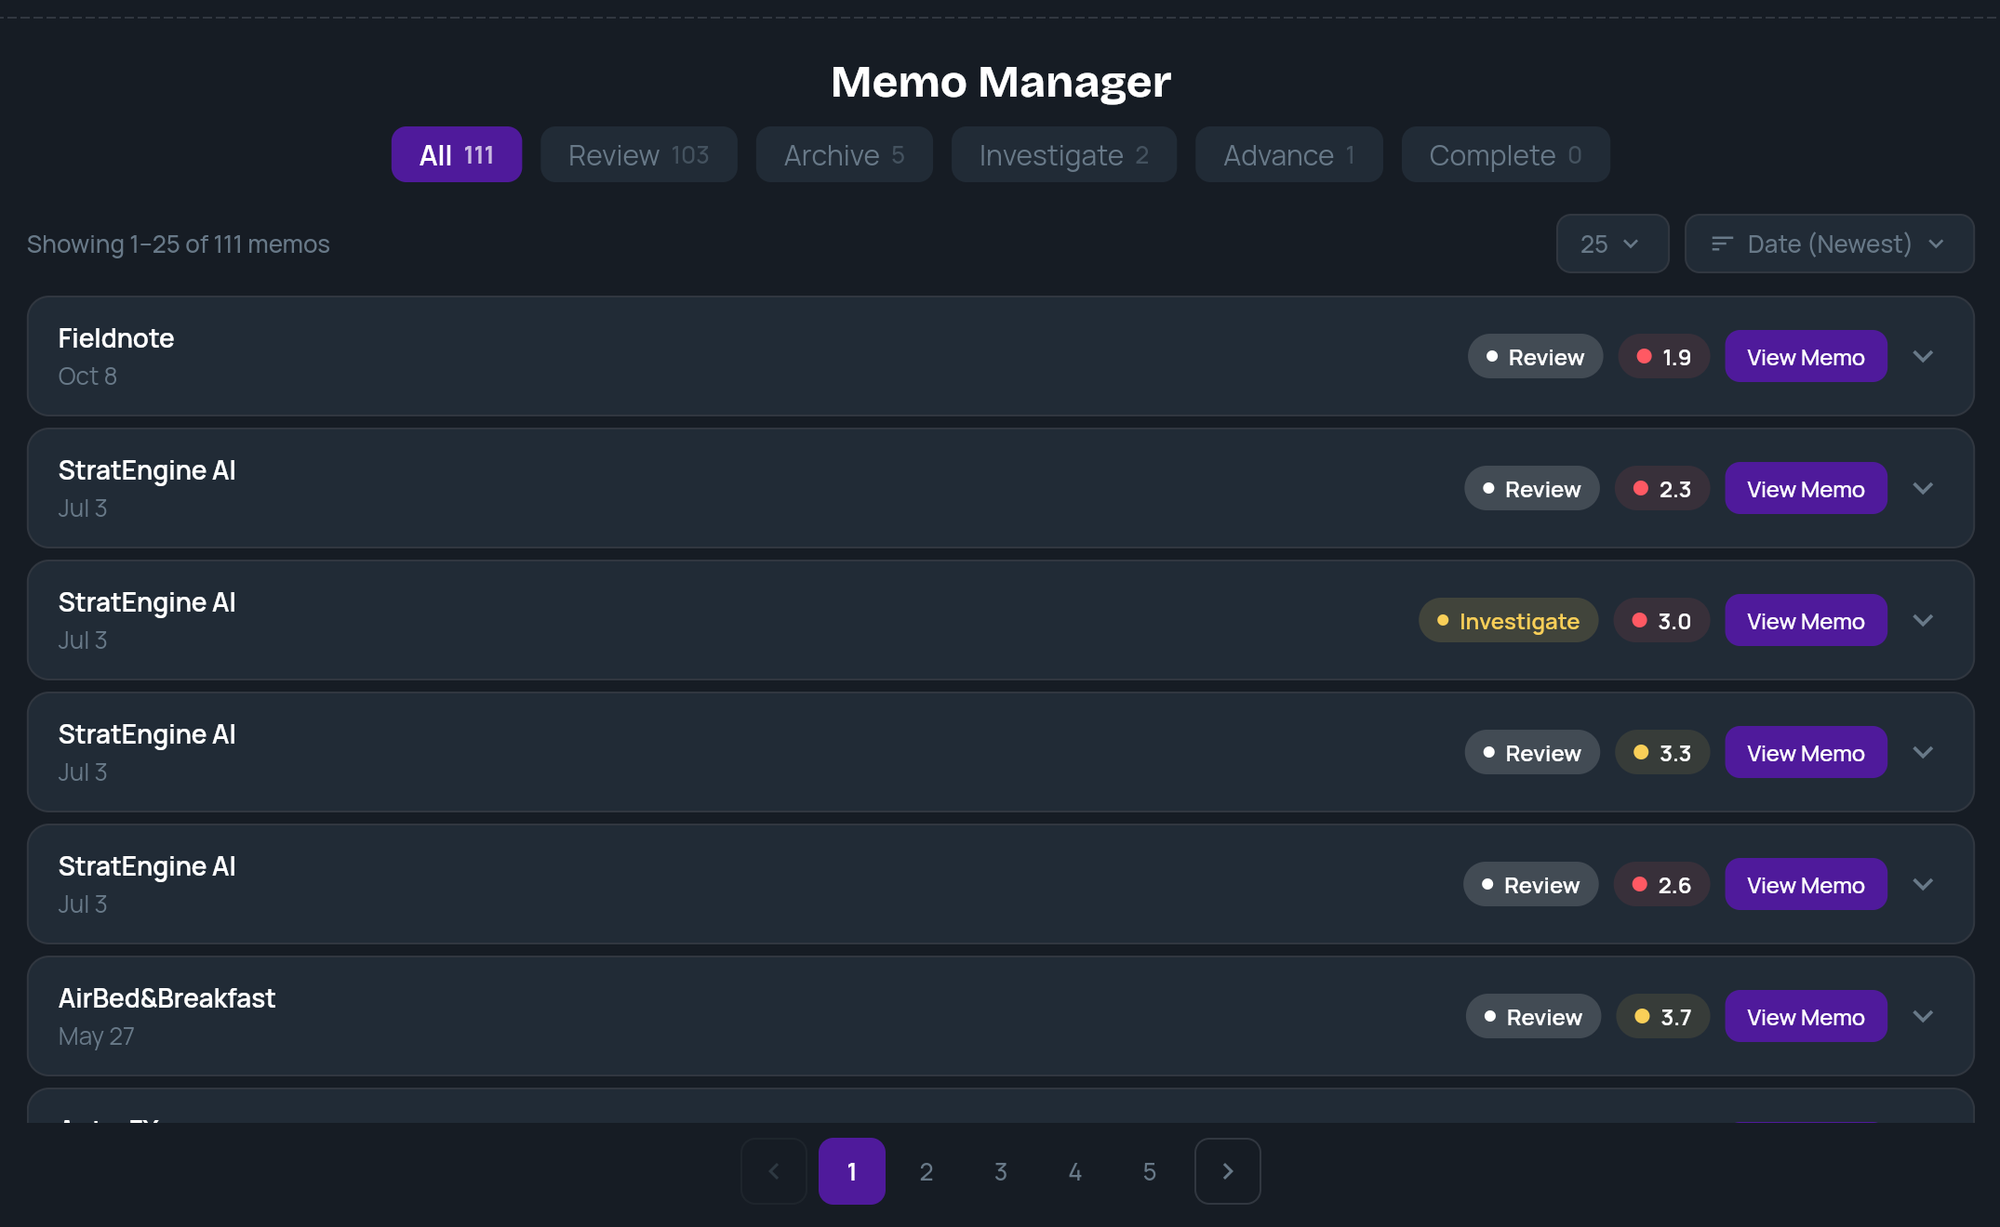This screenshot has width=2000, height=1227.
Task: Click the AirBed&Breakfast memo title
Action: point(167,998)
